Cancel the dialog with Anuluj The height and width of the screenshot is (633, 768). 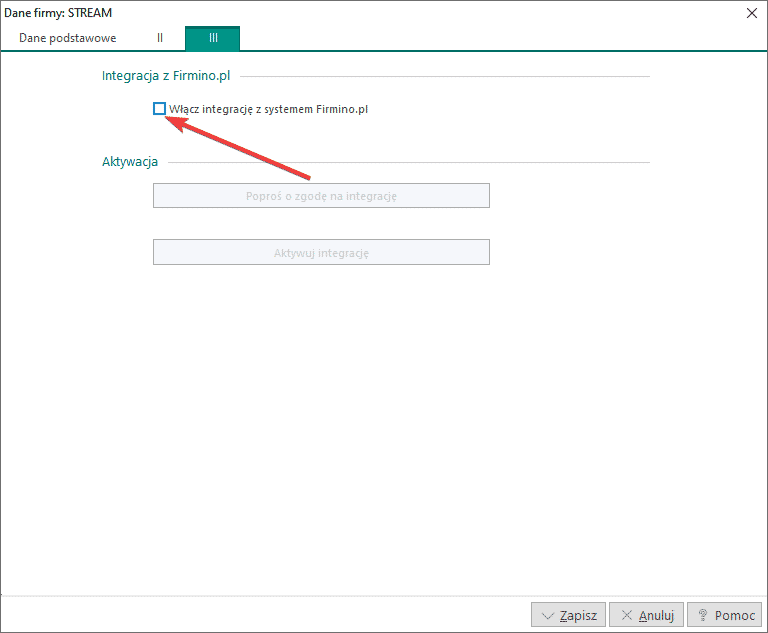pos(646,615)
